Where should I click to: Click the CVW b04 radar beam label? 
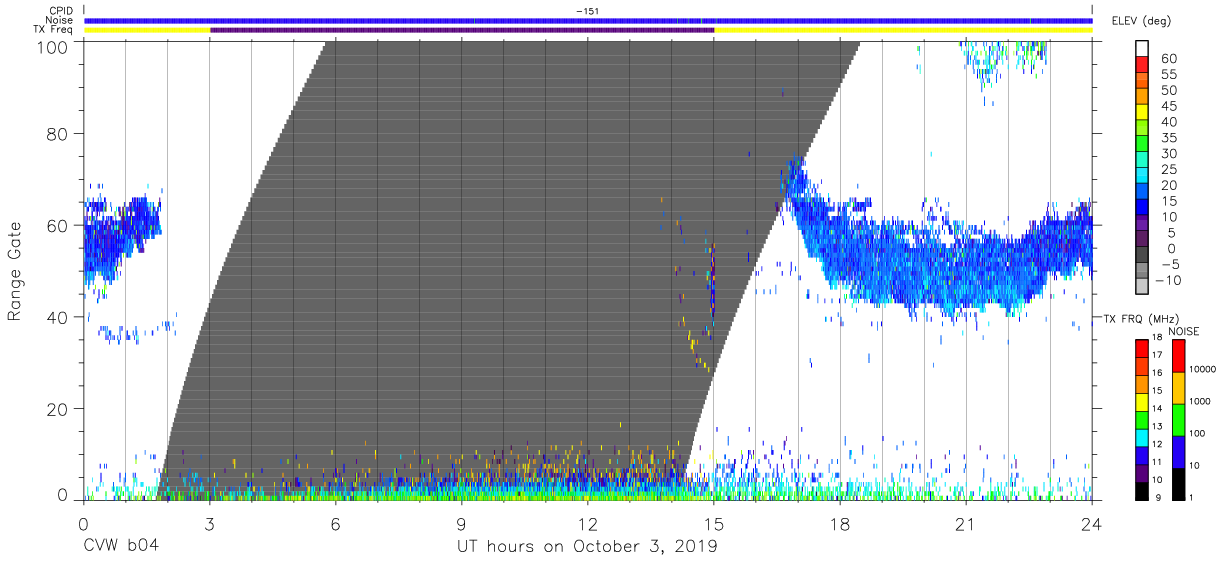click(x=121, y=546)
